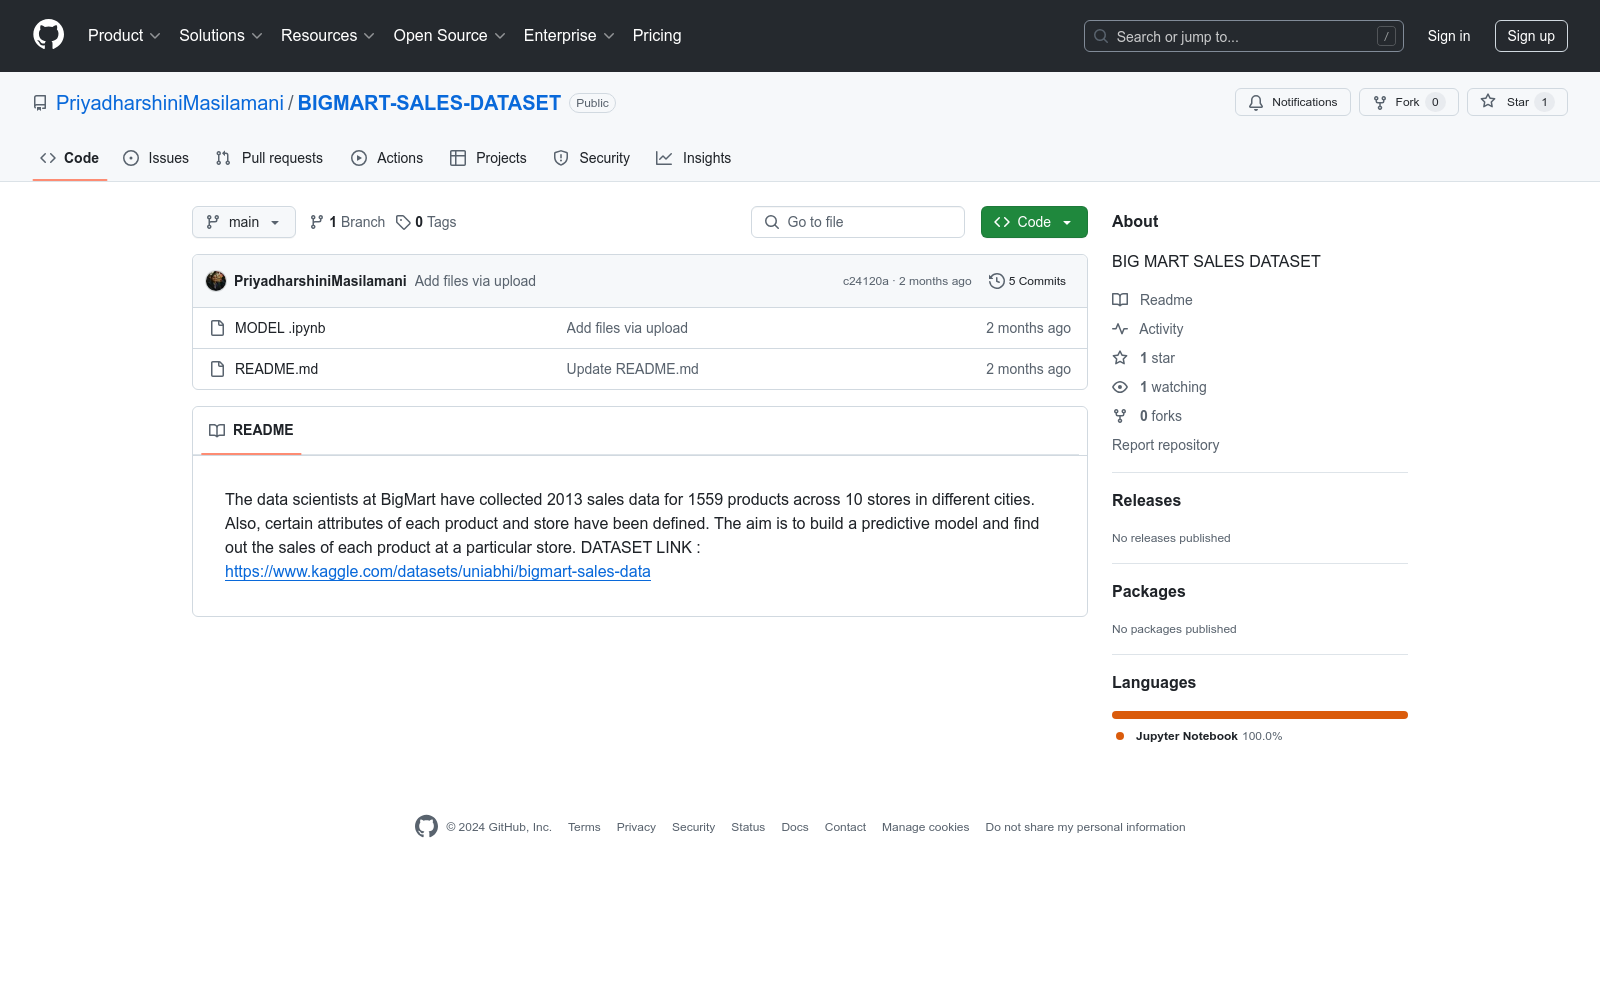The height and width of the screenshot is (1000, 1600).
Task: Open the Packages section heading
Action: 1148,591
